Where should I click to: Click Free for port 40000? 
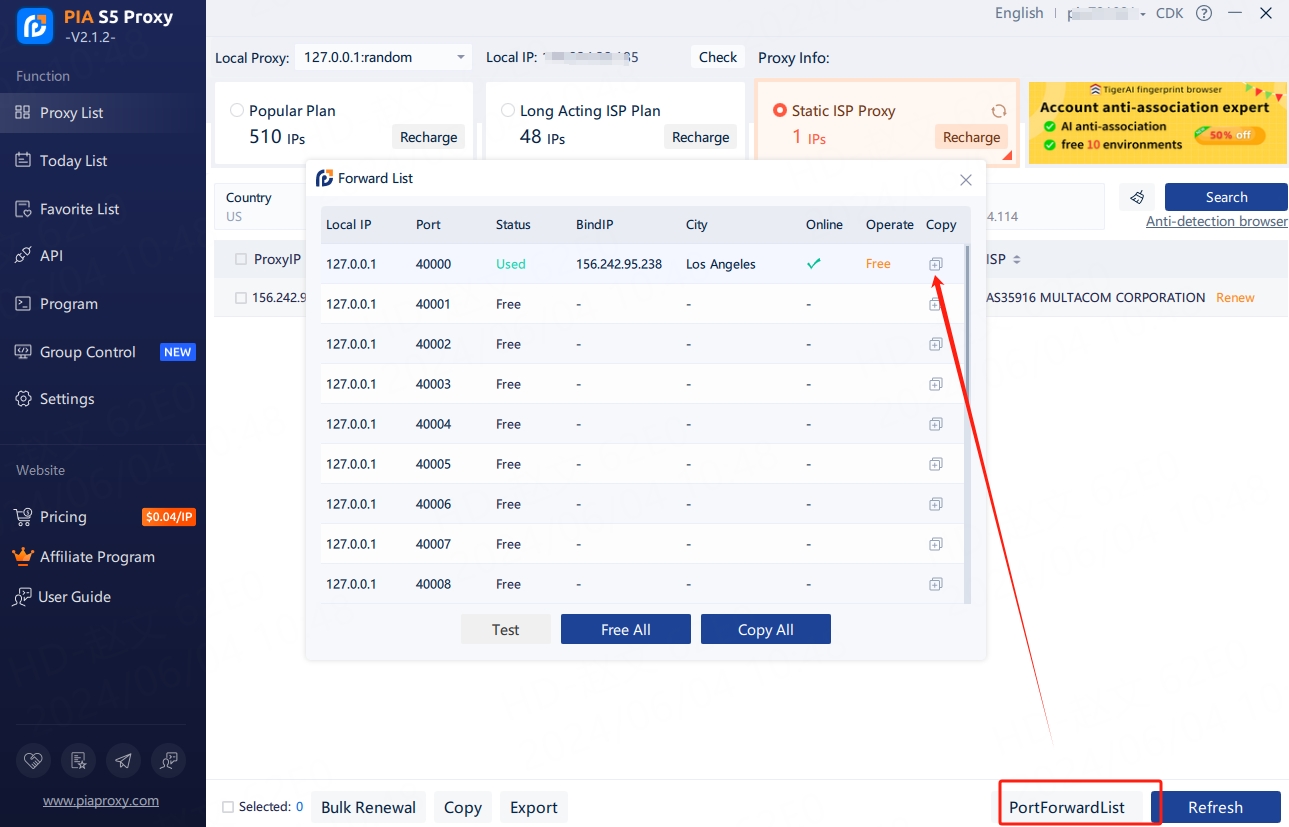(x=878, y=264)
